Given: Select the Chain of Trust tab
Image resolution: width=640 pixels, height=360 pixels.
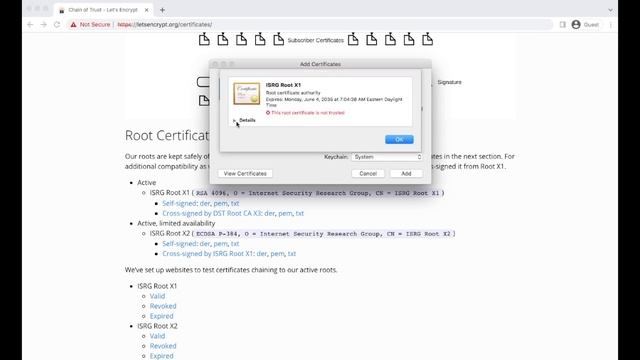Looking at the screenshot, I should point(103,10).
